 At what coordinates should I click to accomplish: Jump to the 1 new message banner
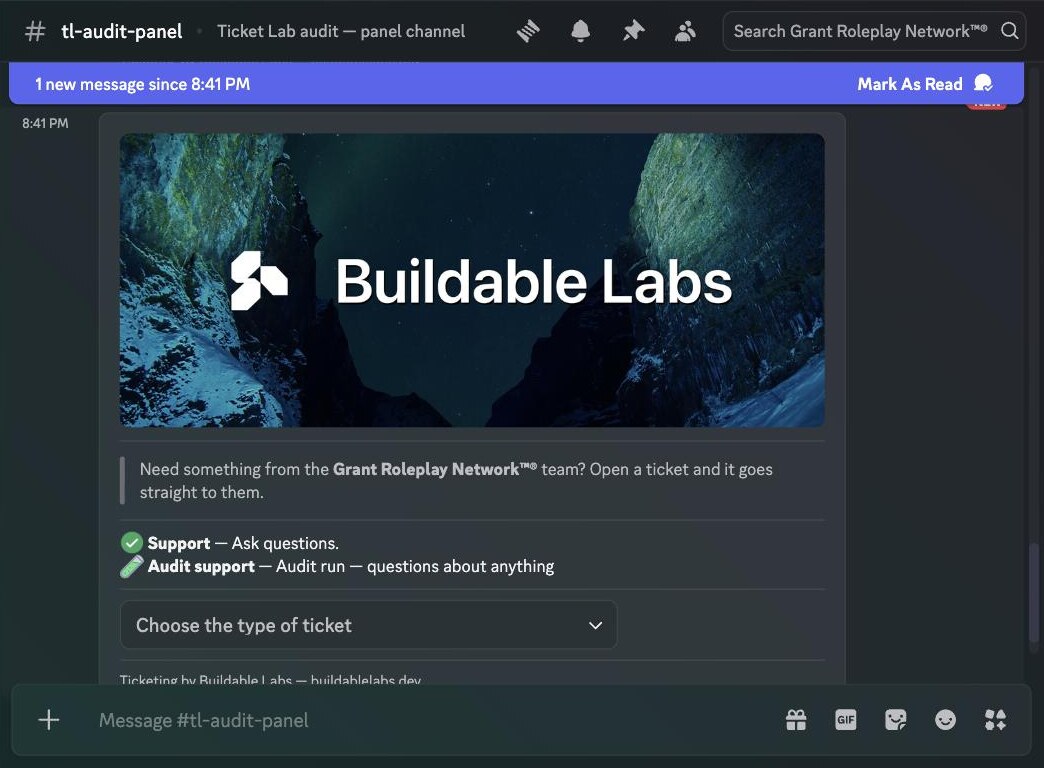[516, 84]
